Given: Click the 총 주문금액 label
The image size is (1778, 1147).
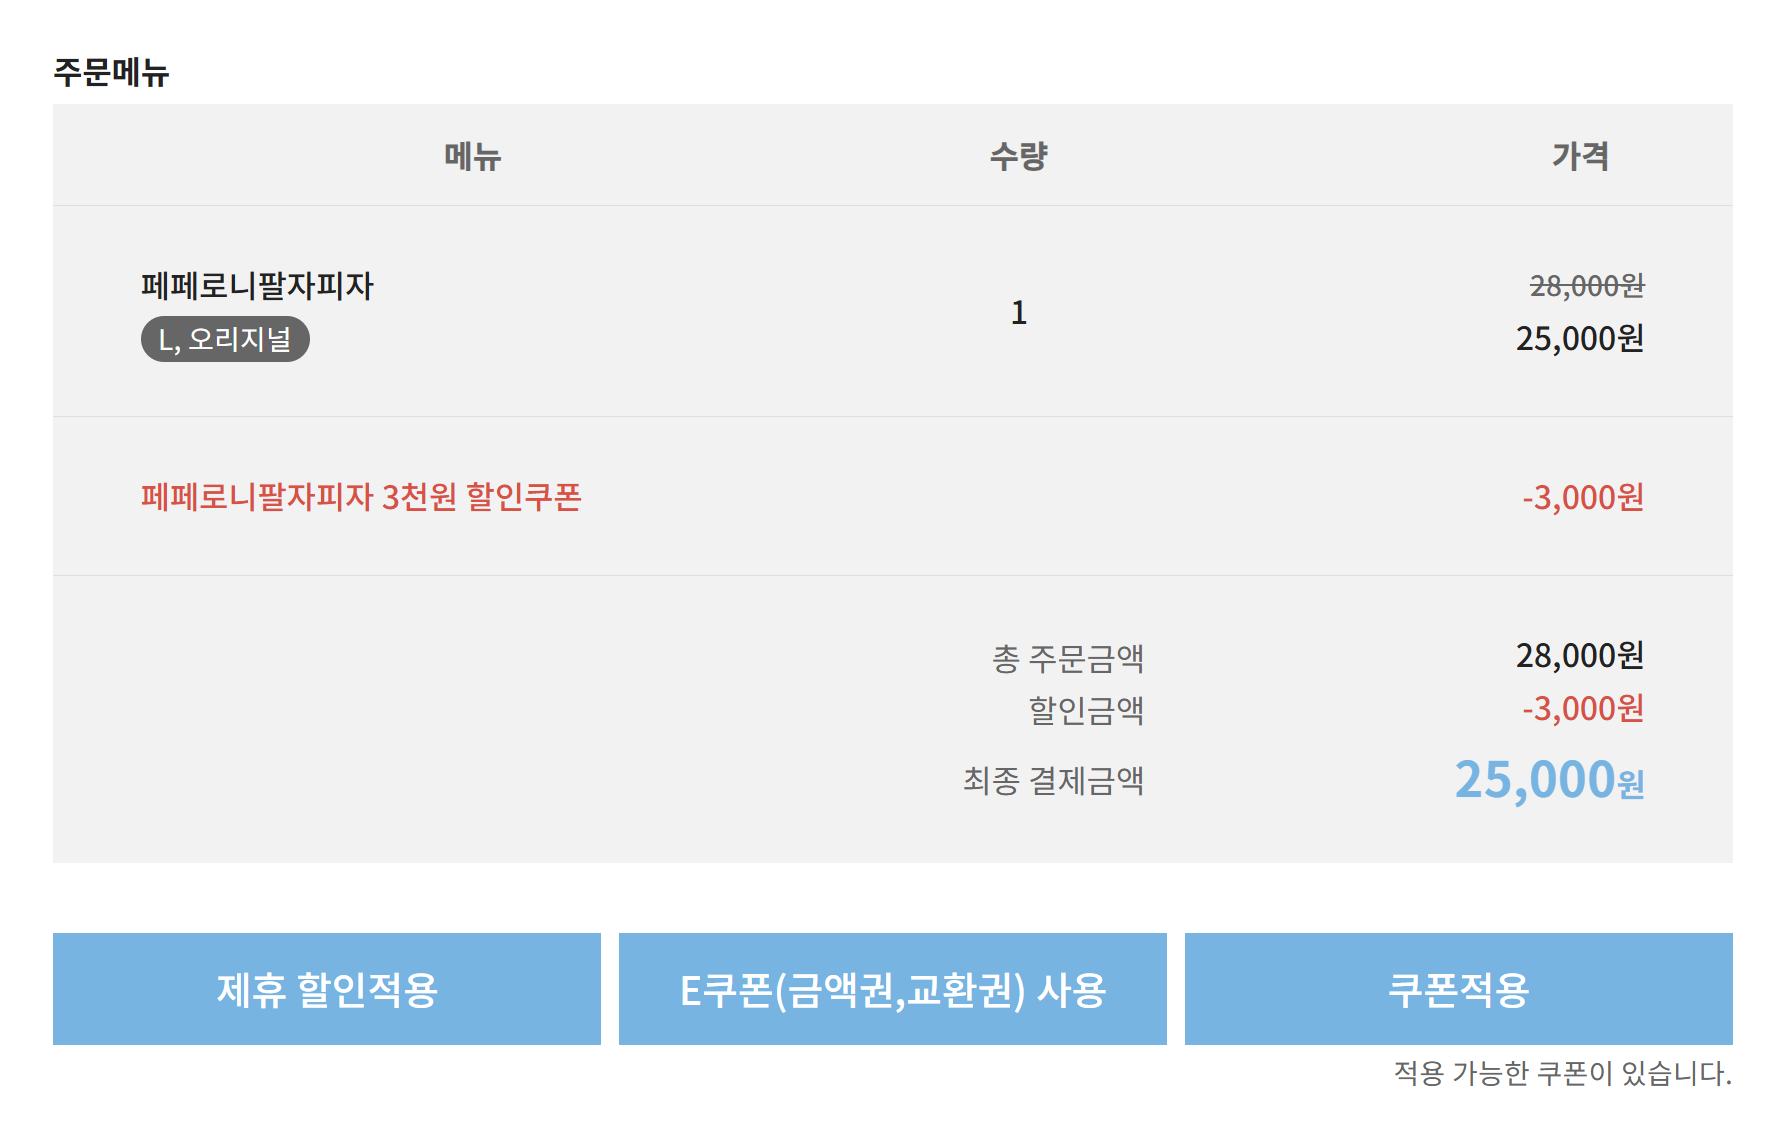Looking at the screenshot, I should tap(1067, 658).
